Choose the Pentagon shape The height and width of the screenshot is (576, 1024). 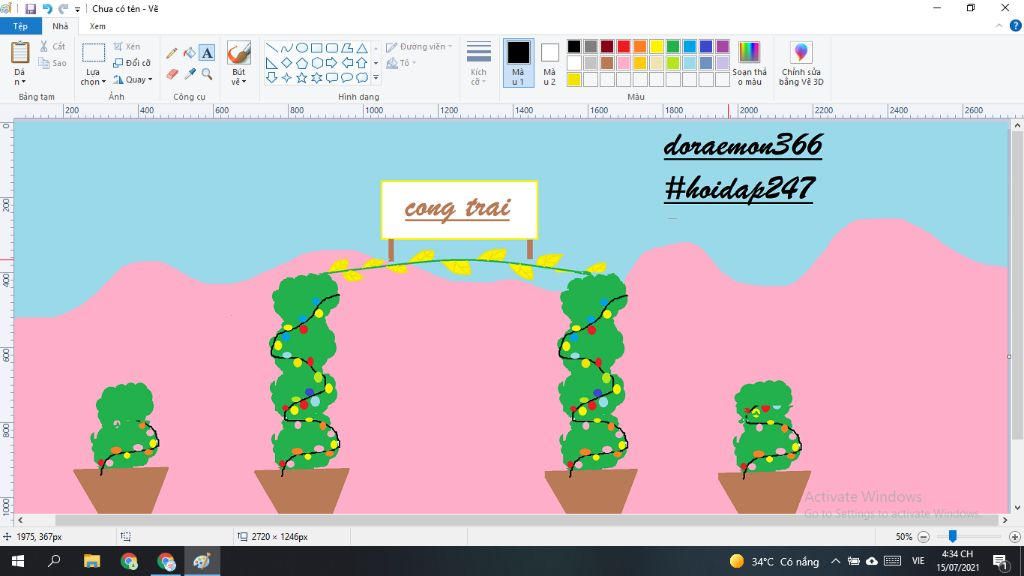[x=302, y=63]
